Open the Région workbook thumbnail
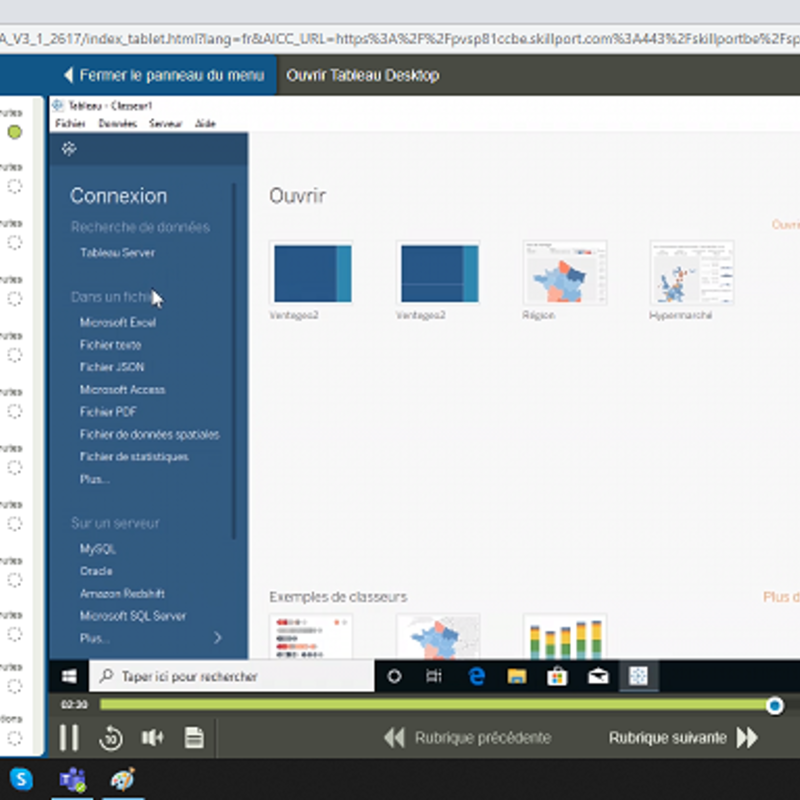800x800 pixels. (x=565, y=273)
